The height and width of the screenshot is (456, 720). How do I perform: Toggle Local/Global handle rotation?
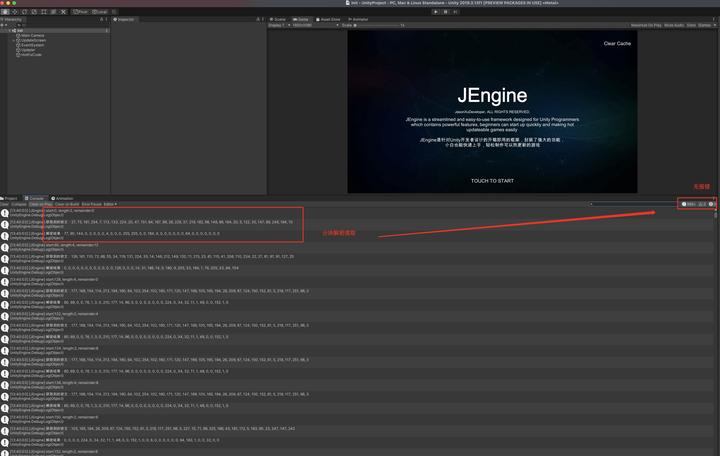click(x=100, y=11)
